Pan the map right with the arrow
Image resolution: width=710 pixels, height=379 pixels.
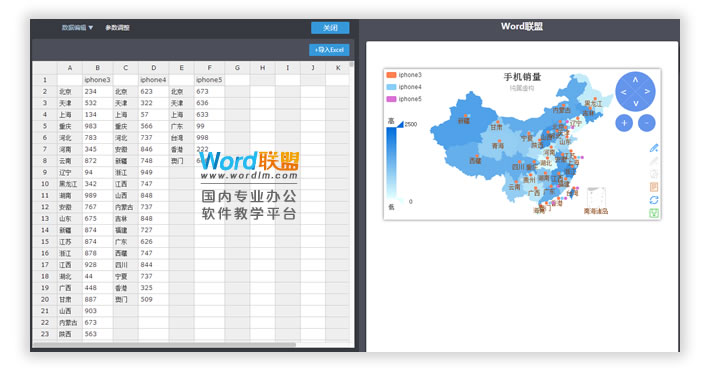pos(648,91)
